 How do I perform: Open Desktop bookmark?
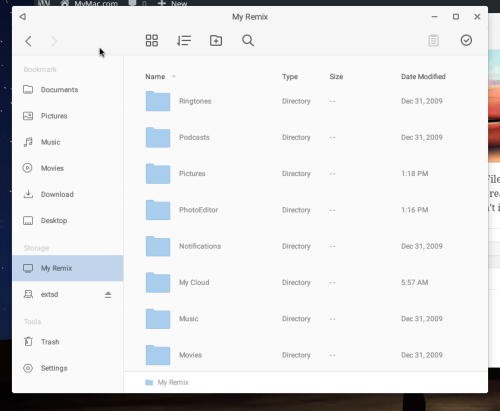click(68, 221)
